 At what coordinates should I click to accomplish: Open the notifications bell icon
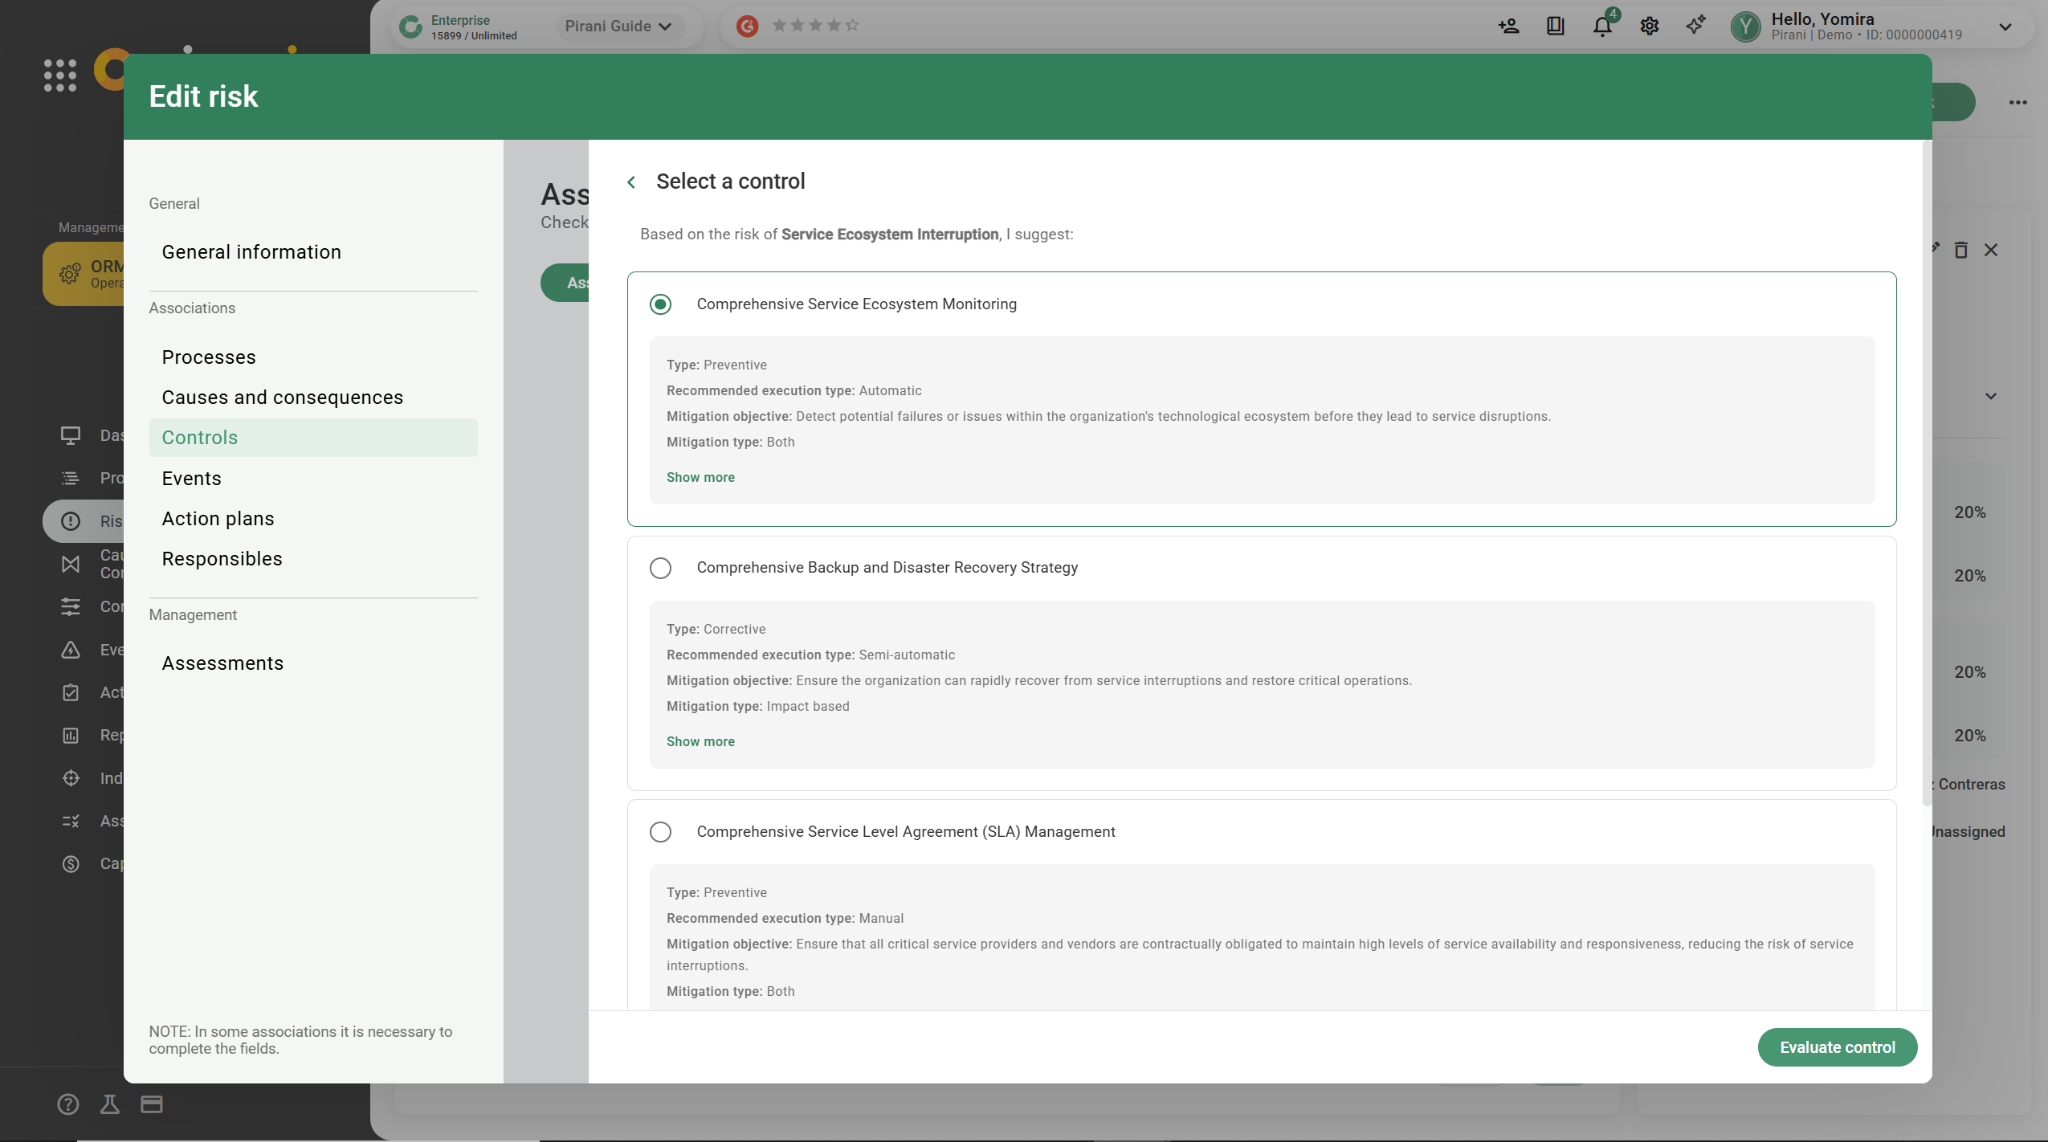pyautogui.click(x=1602, y=26)
